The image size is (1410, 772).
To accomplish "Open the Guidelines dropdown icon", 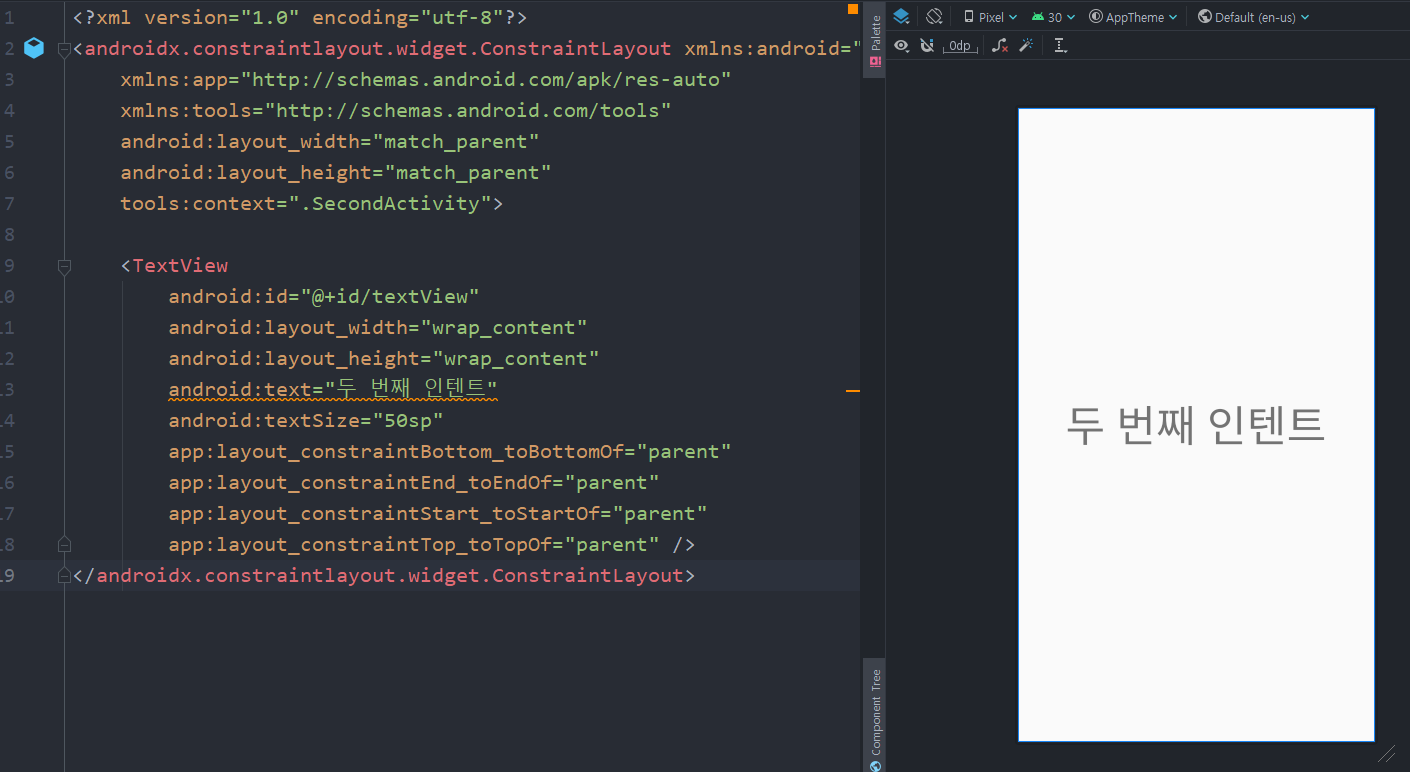I will [1060, 46].
